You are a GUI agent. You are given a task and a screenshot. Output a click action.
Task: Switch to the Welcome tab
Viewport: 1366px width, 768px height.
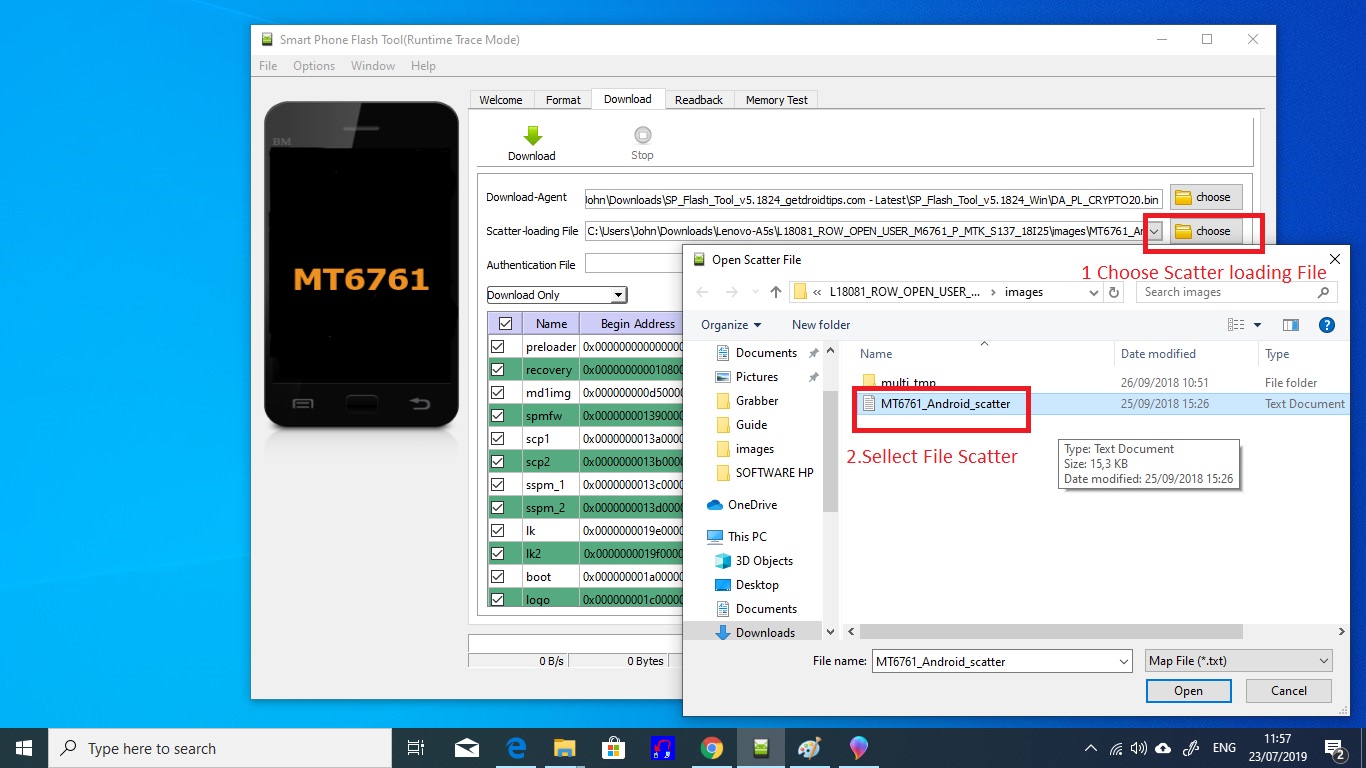(501, 100)
